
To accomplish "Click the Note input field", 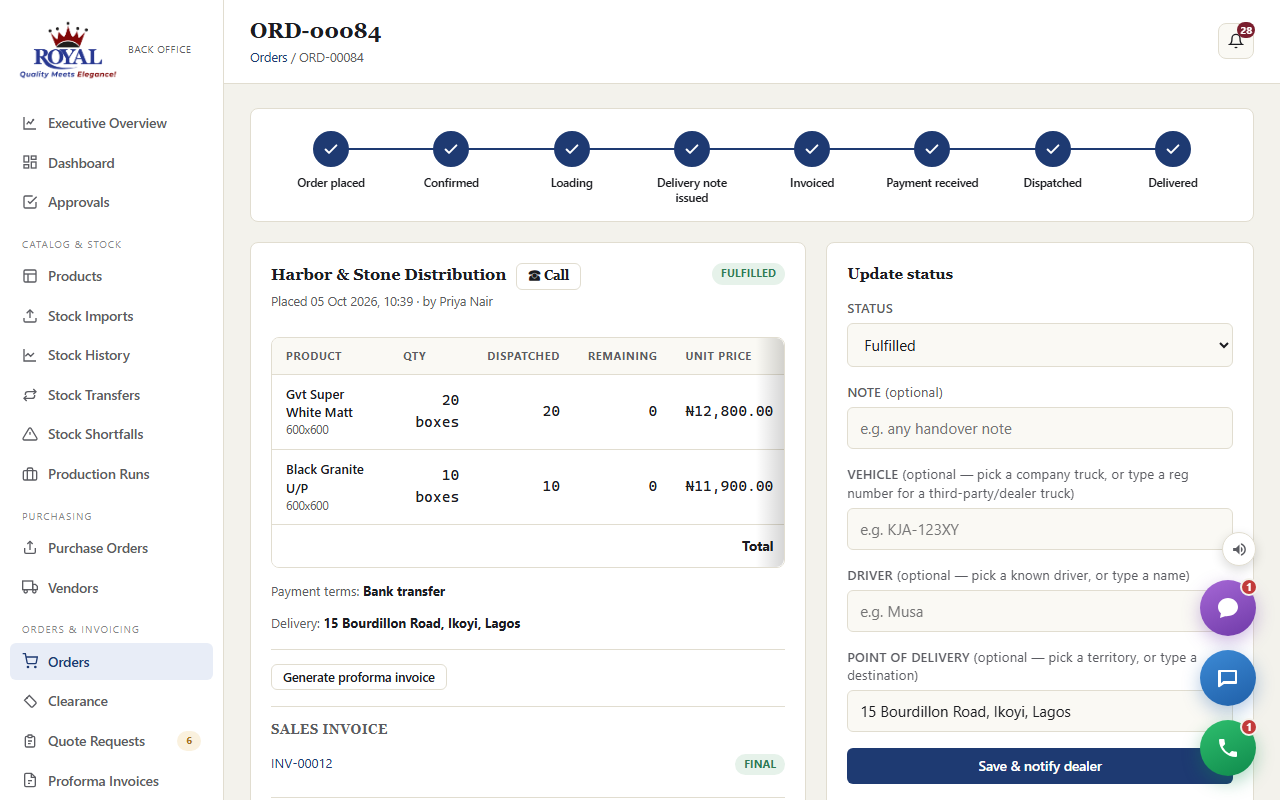I will pos(1040,428).
